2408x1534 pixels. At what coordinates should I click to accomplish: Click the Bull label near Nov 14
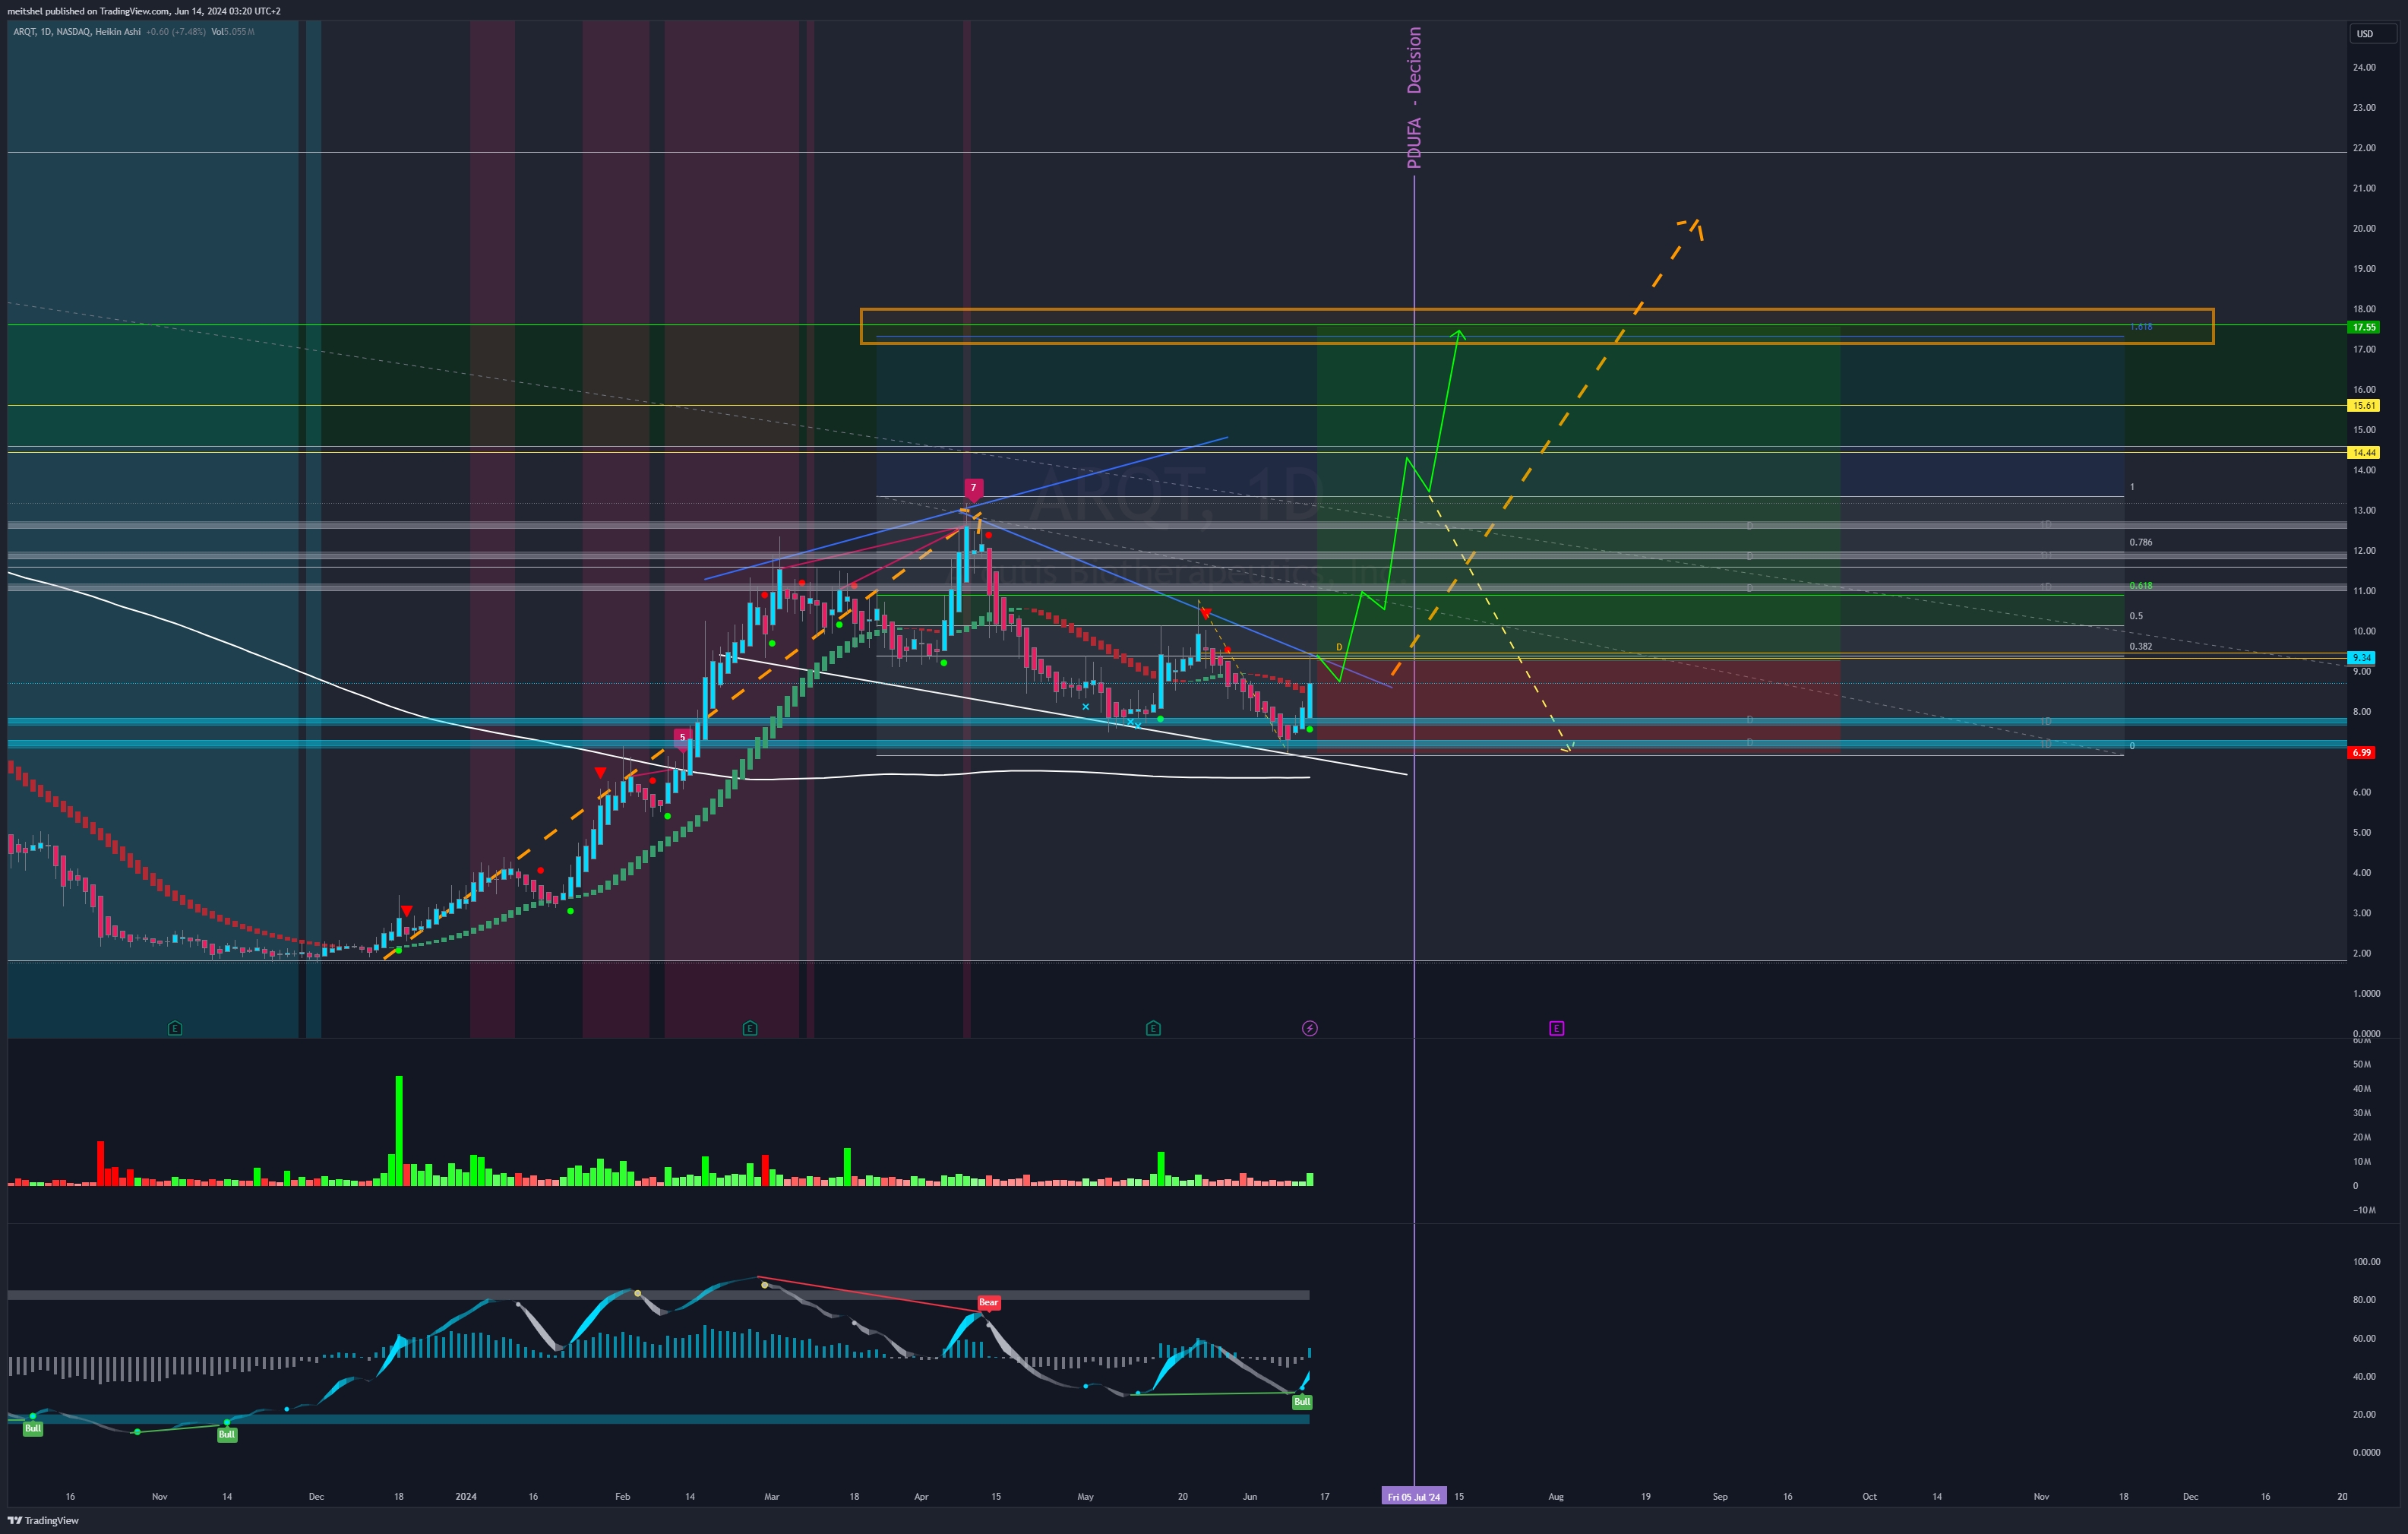227,1434
